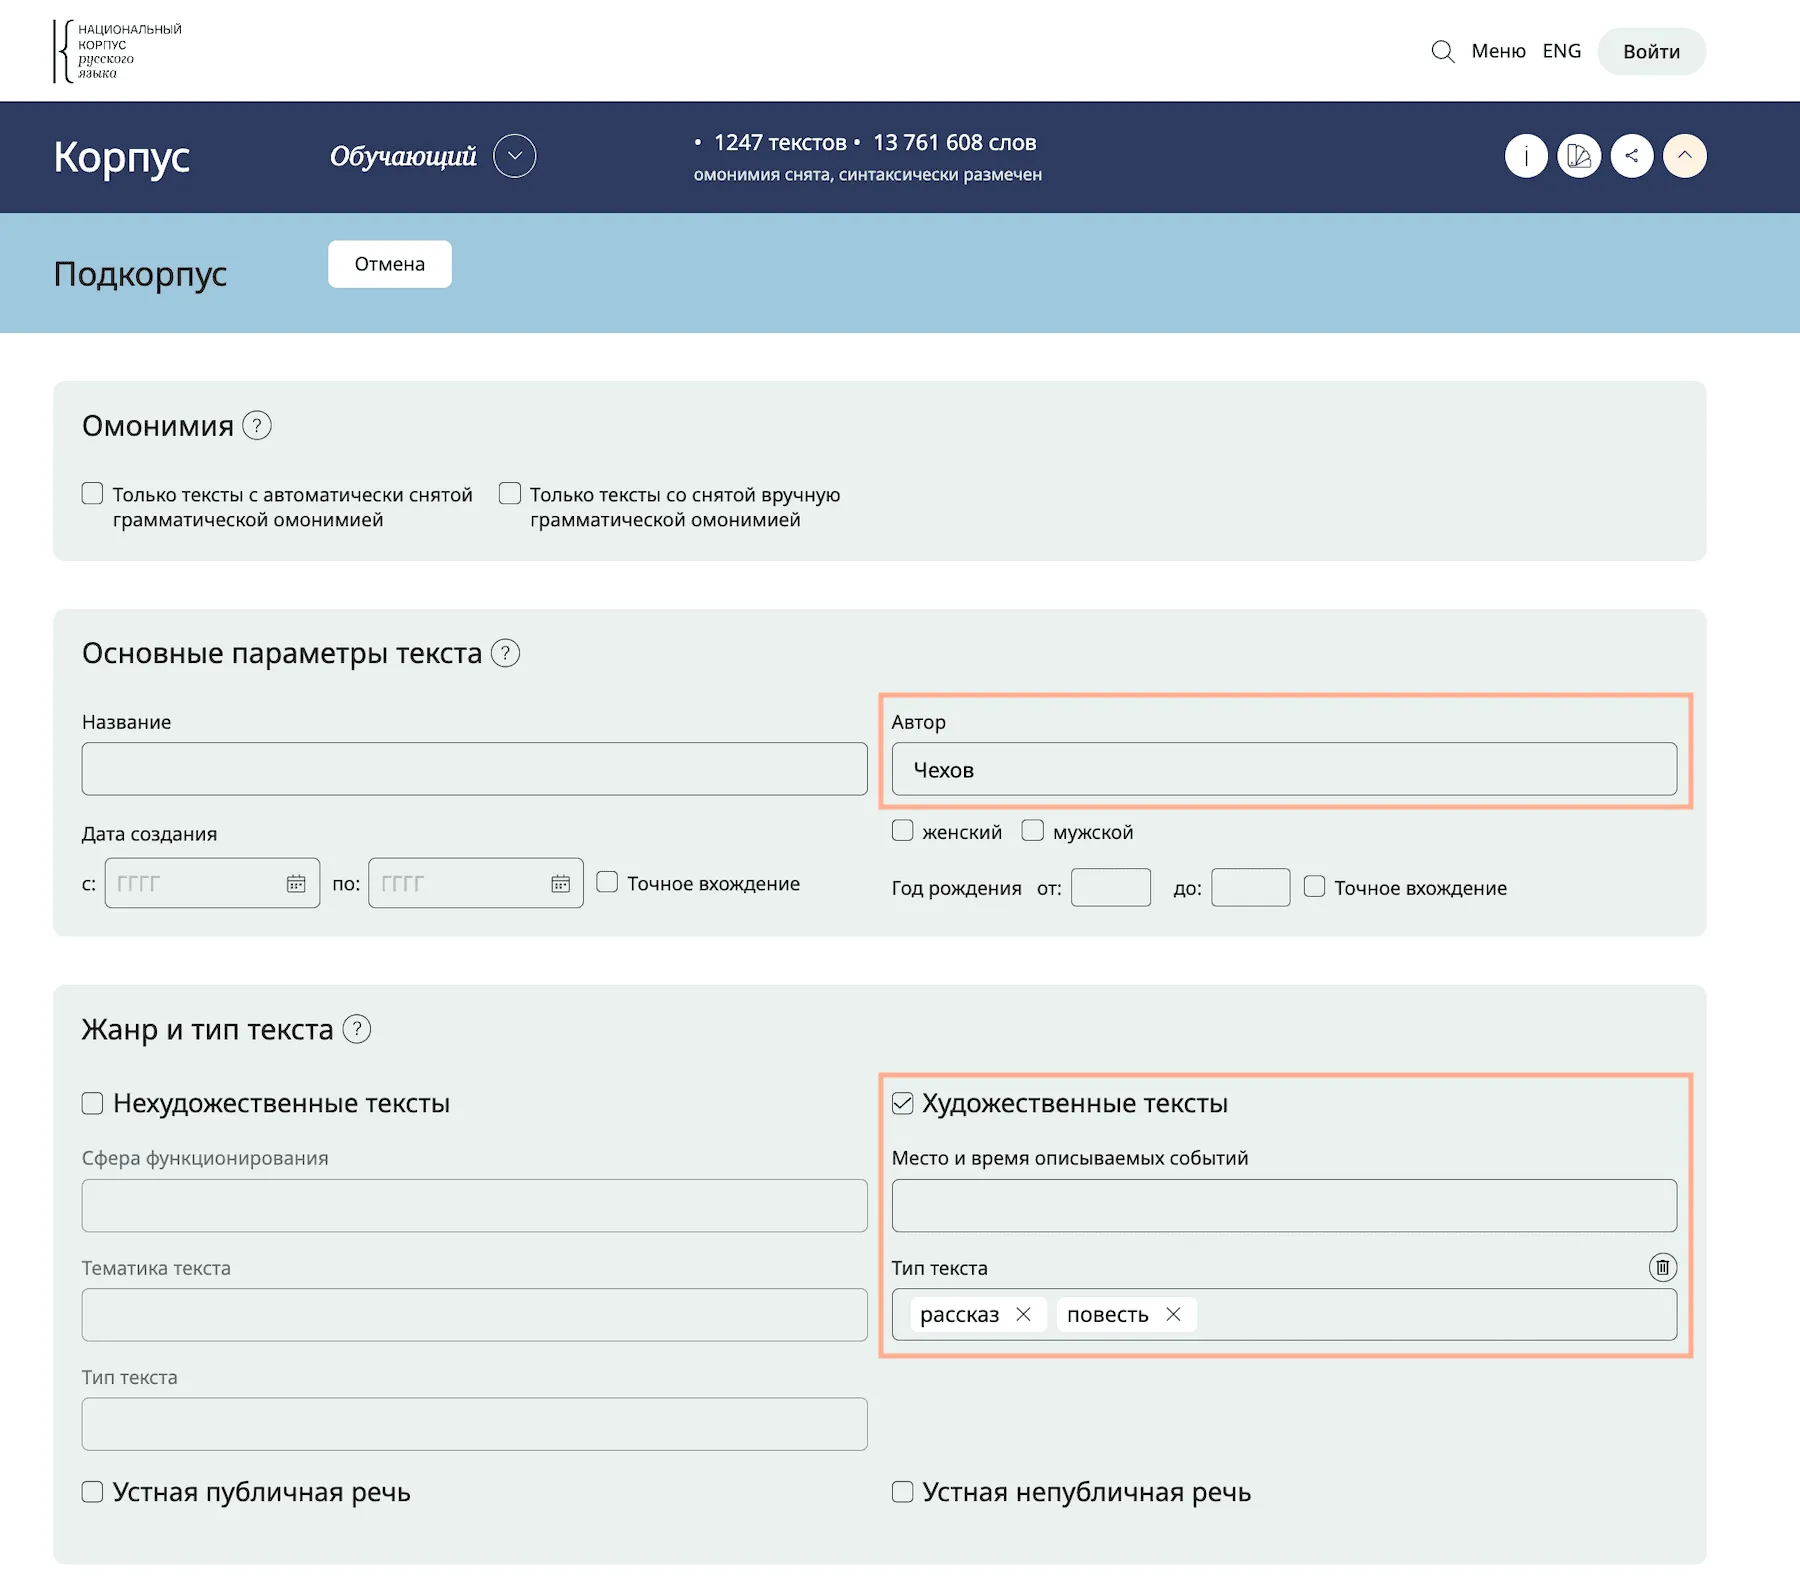Open calendar icon in 'с:' date field

pyautogui.click(x=296, y=883)
